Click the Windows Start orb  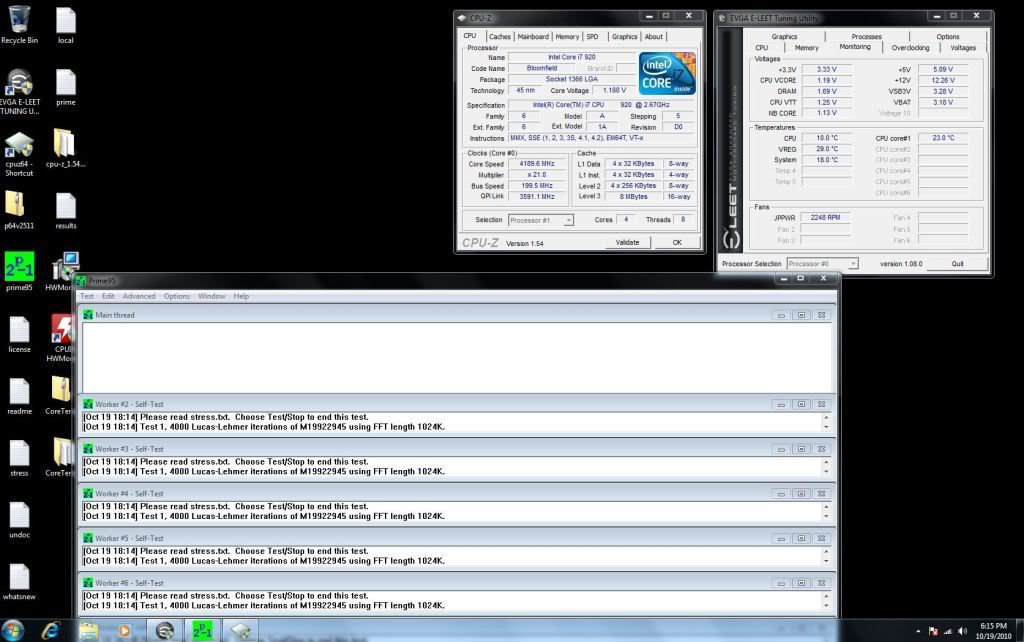point(14,630)
